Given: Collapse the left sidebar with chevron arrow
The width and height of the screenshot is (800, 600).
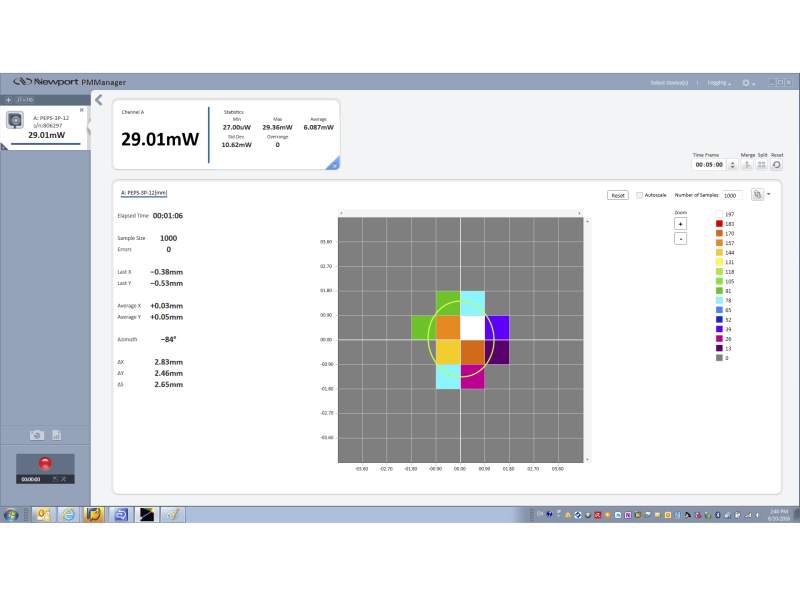Looking at the screenshot, I should (x=98, y=99).
